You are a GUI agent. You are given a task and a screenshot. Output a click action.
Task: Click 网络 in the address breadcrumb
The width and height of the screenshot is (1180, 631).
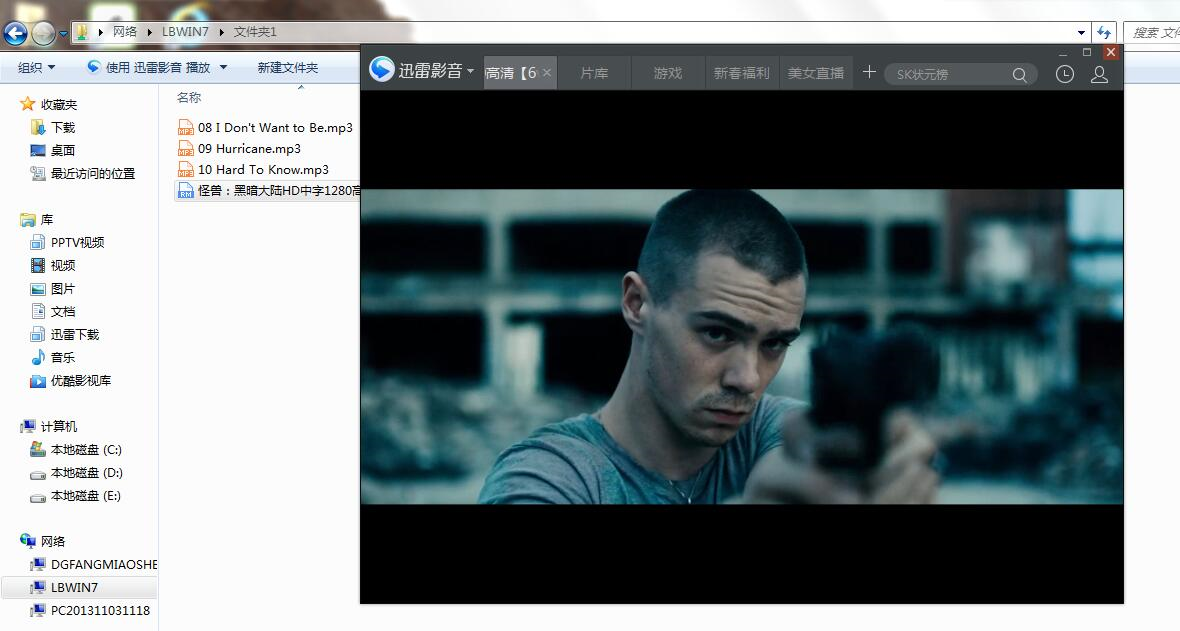(125, 32)
